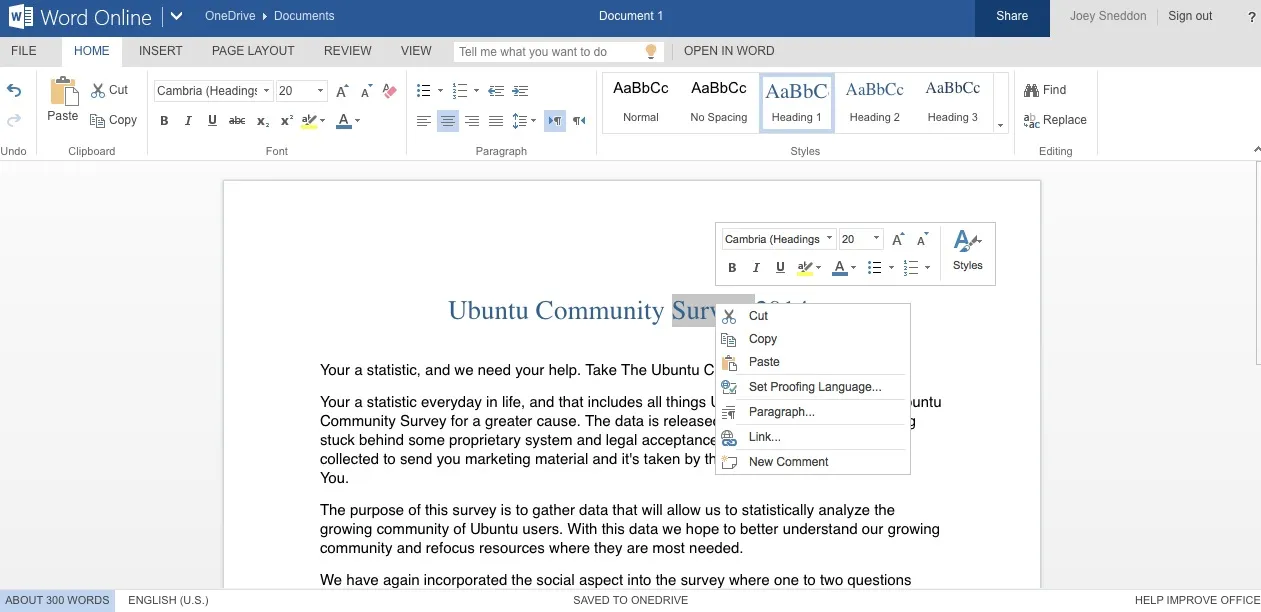Click the Undo icon
The width and height of the screenshot is (1261, 612).
pos(13,89)
